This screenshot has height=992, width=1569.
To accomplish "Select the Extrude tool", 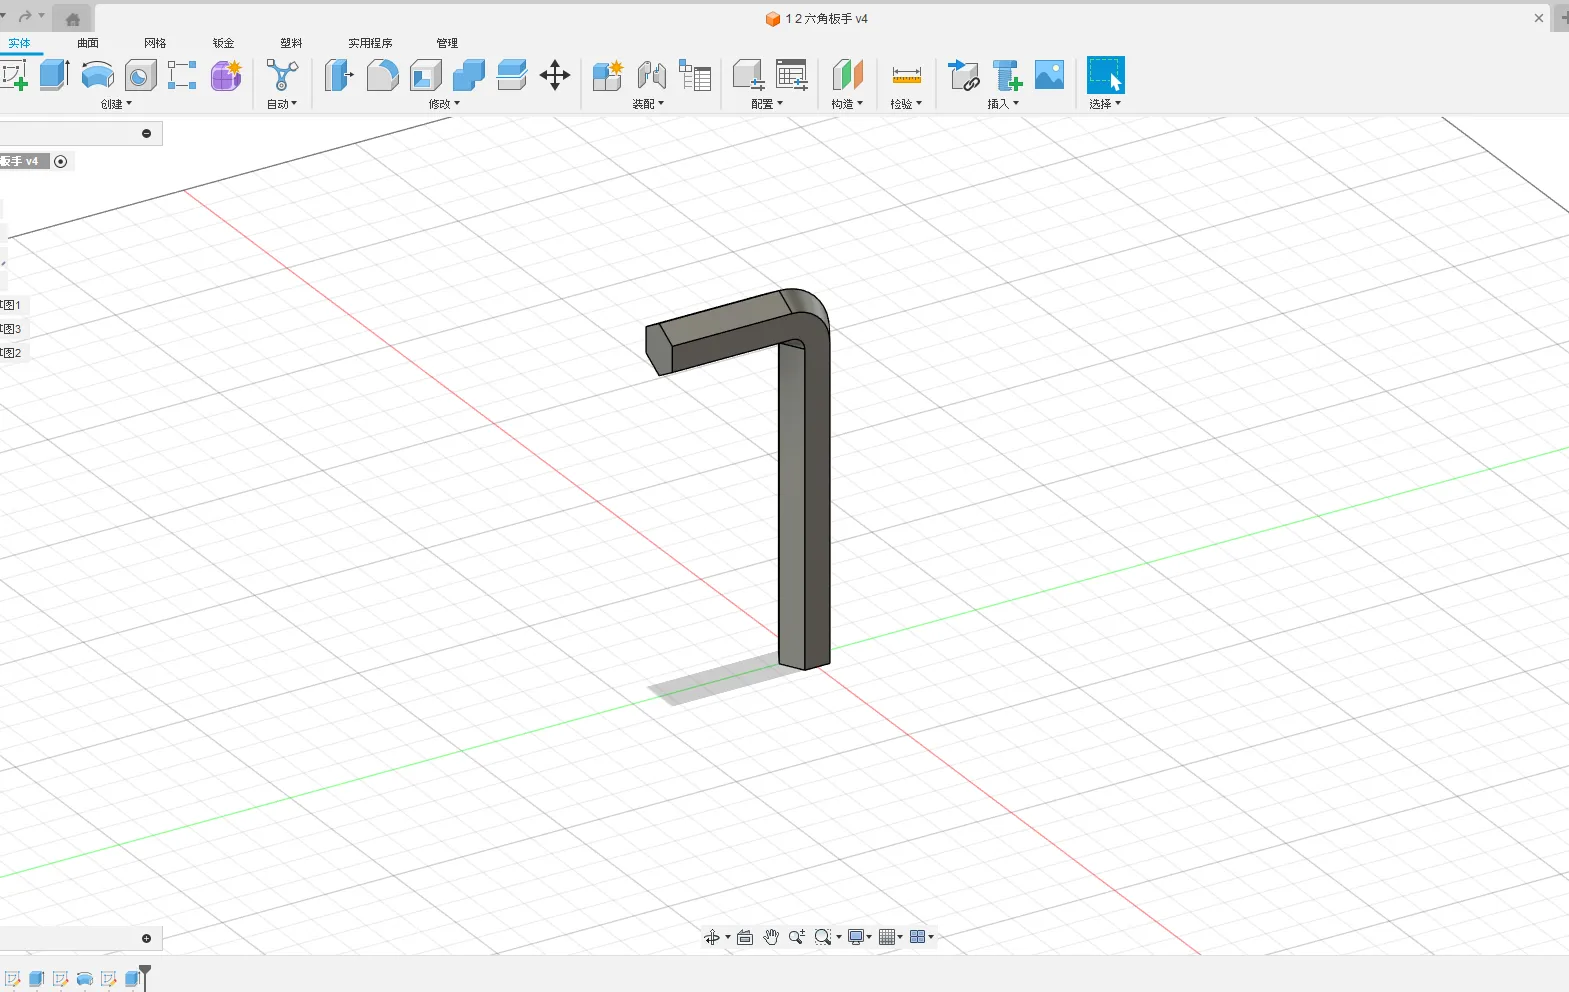I will point(54,75).
